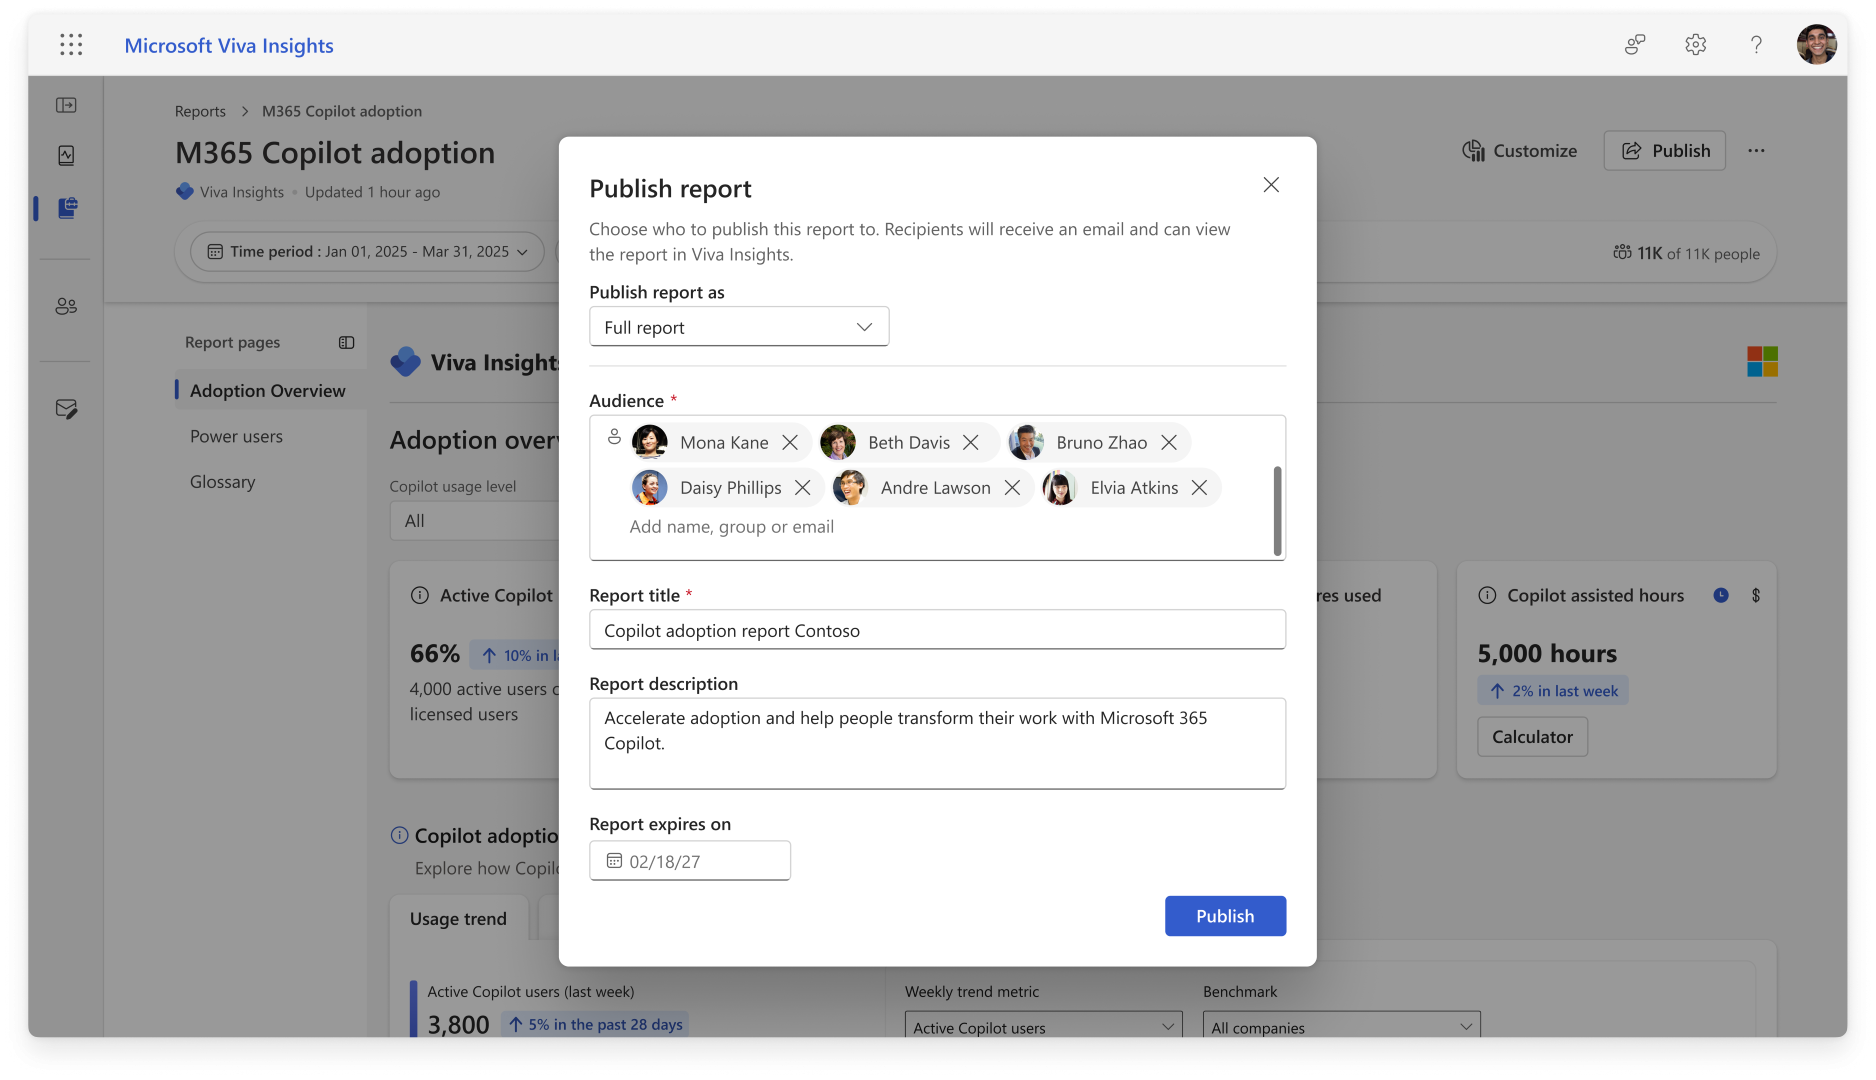This screenshot has height=1080, width=1876.
Task: Show info for Copilot assisted hours
Action: pos(1488,595)
